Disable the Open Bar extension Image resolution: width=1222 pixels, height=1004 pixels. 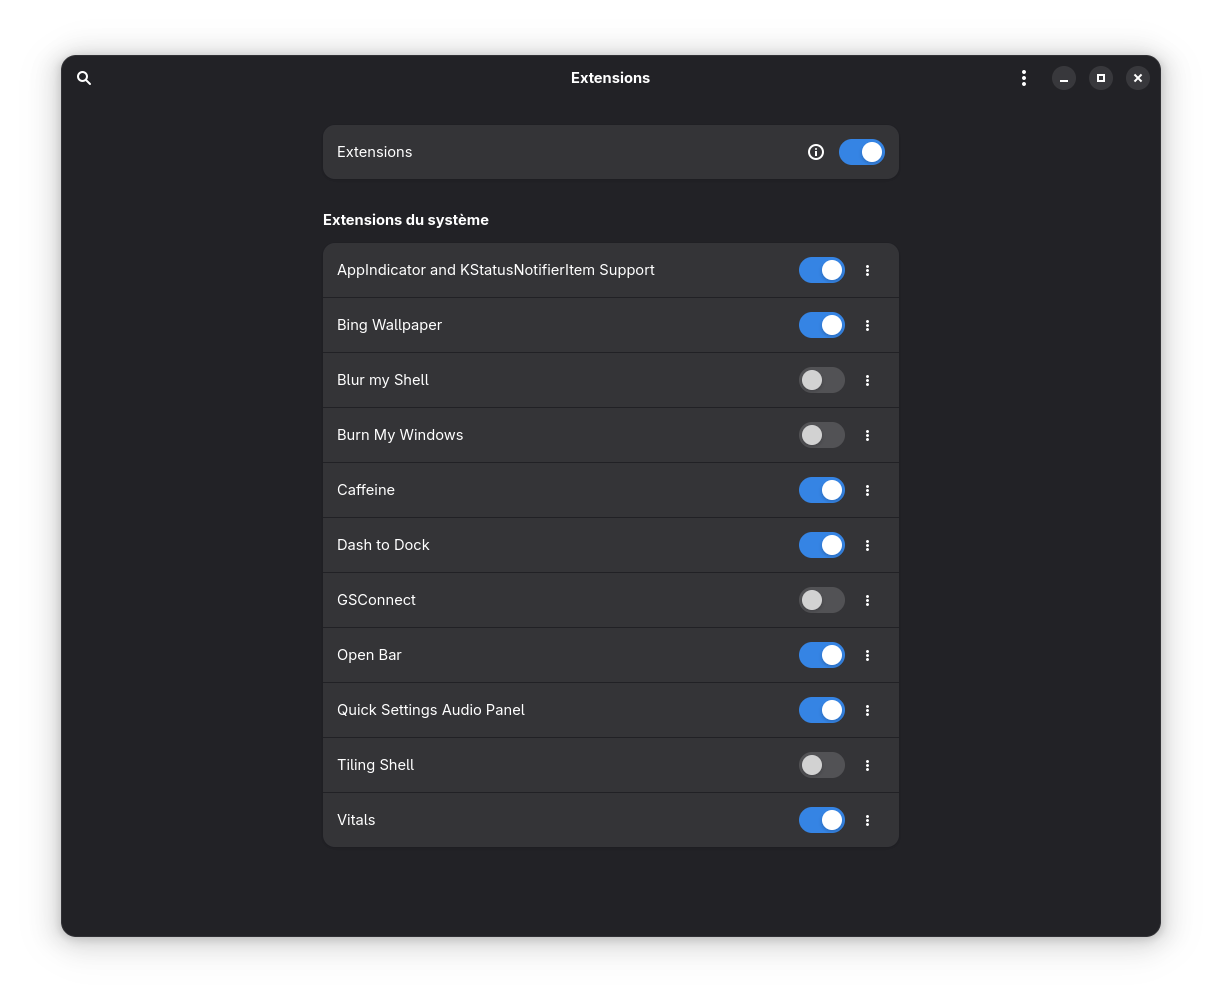tap(822, 655)
